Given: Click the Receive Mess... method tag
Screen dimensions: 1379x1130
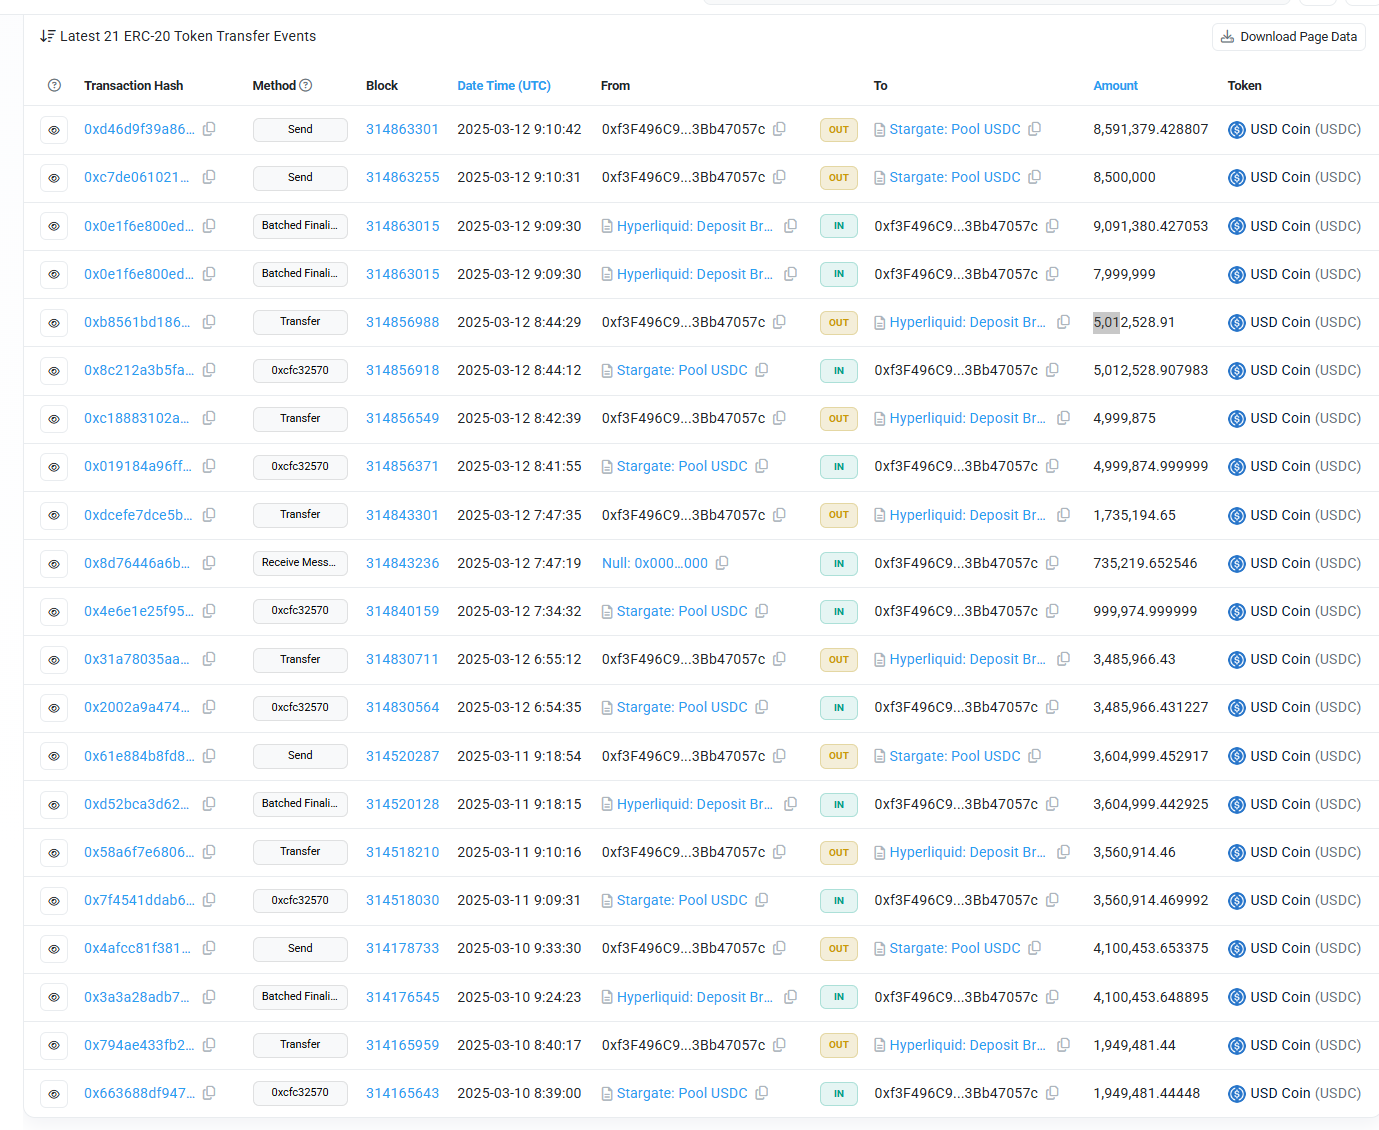Looking at the screenshot, I should [x=300, y=563].
